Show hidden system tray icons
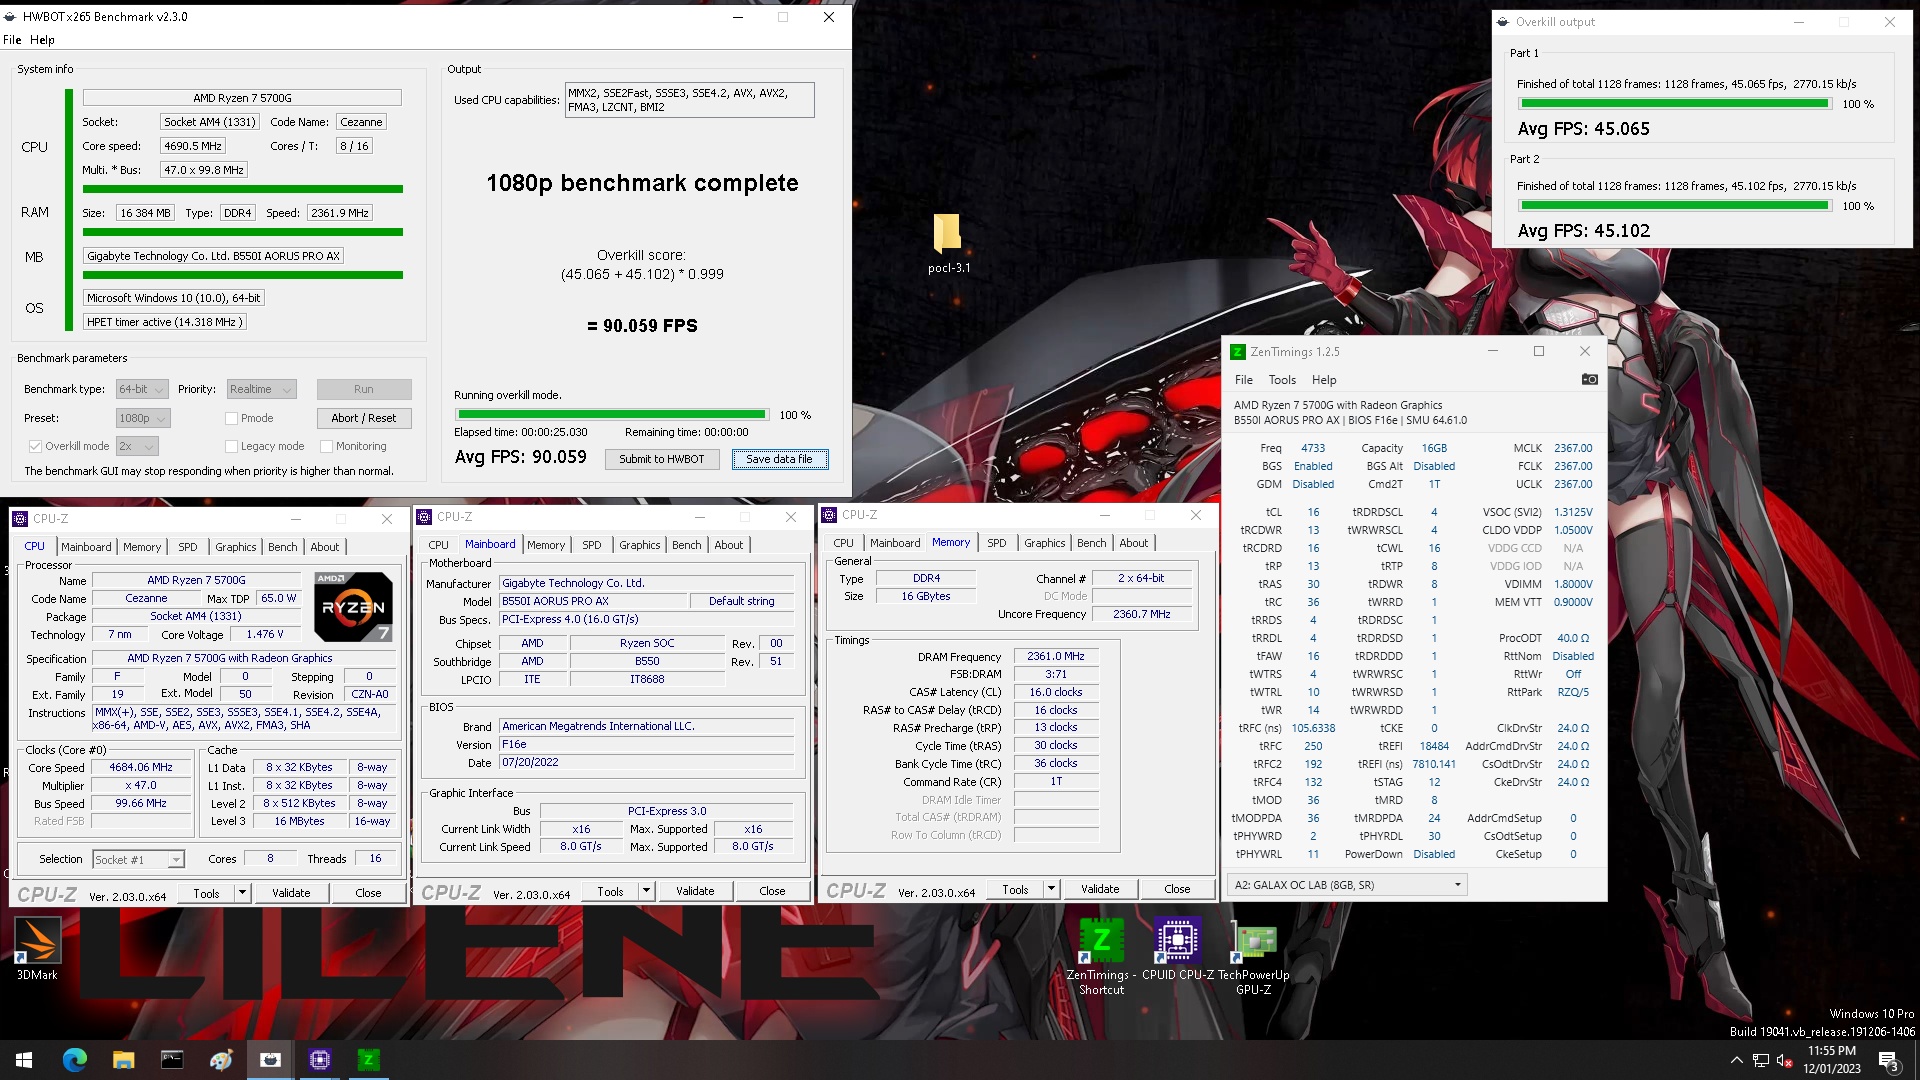 pyautogui.click(x=1737, y=1060)
